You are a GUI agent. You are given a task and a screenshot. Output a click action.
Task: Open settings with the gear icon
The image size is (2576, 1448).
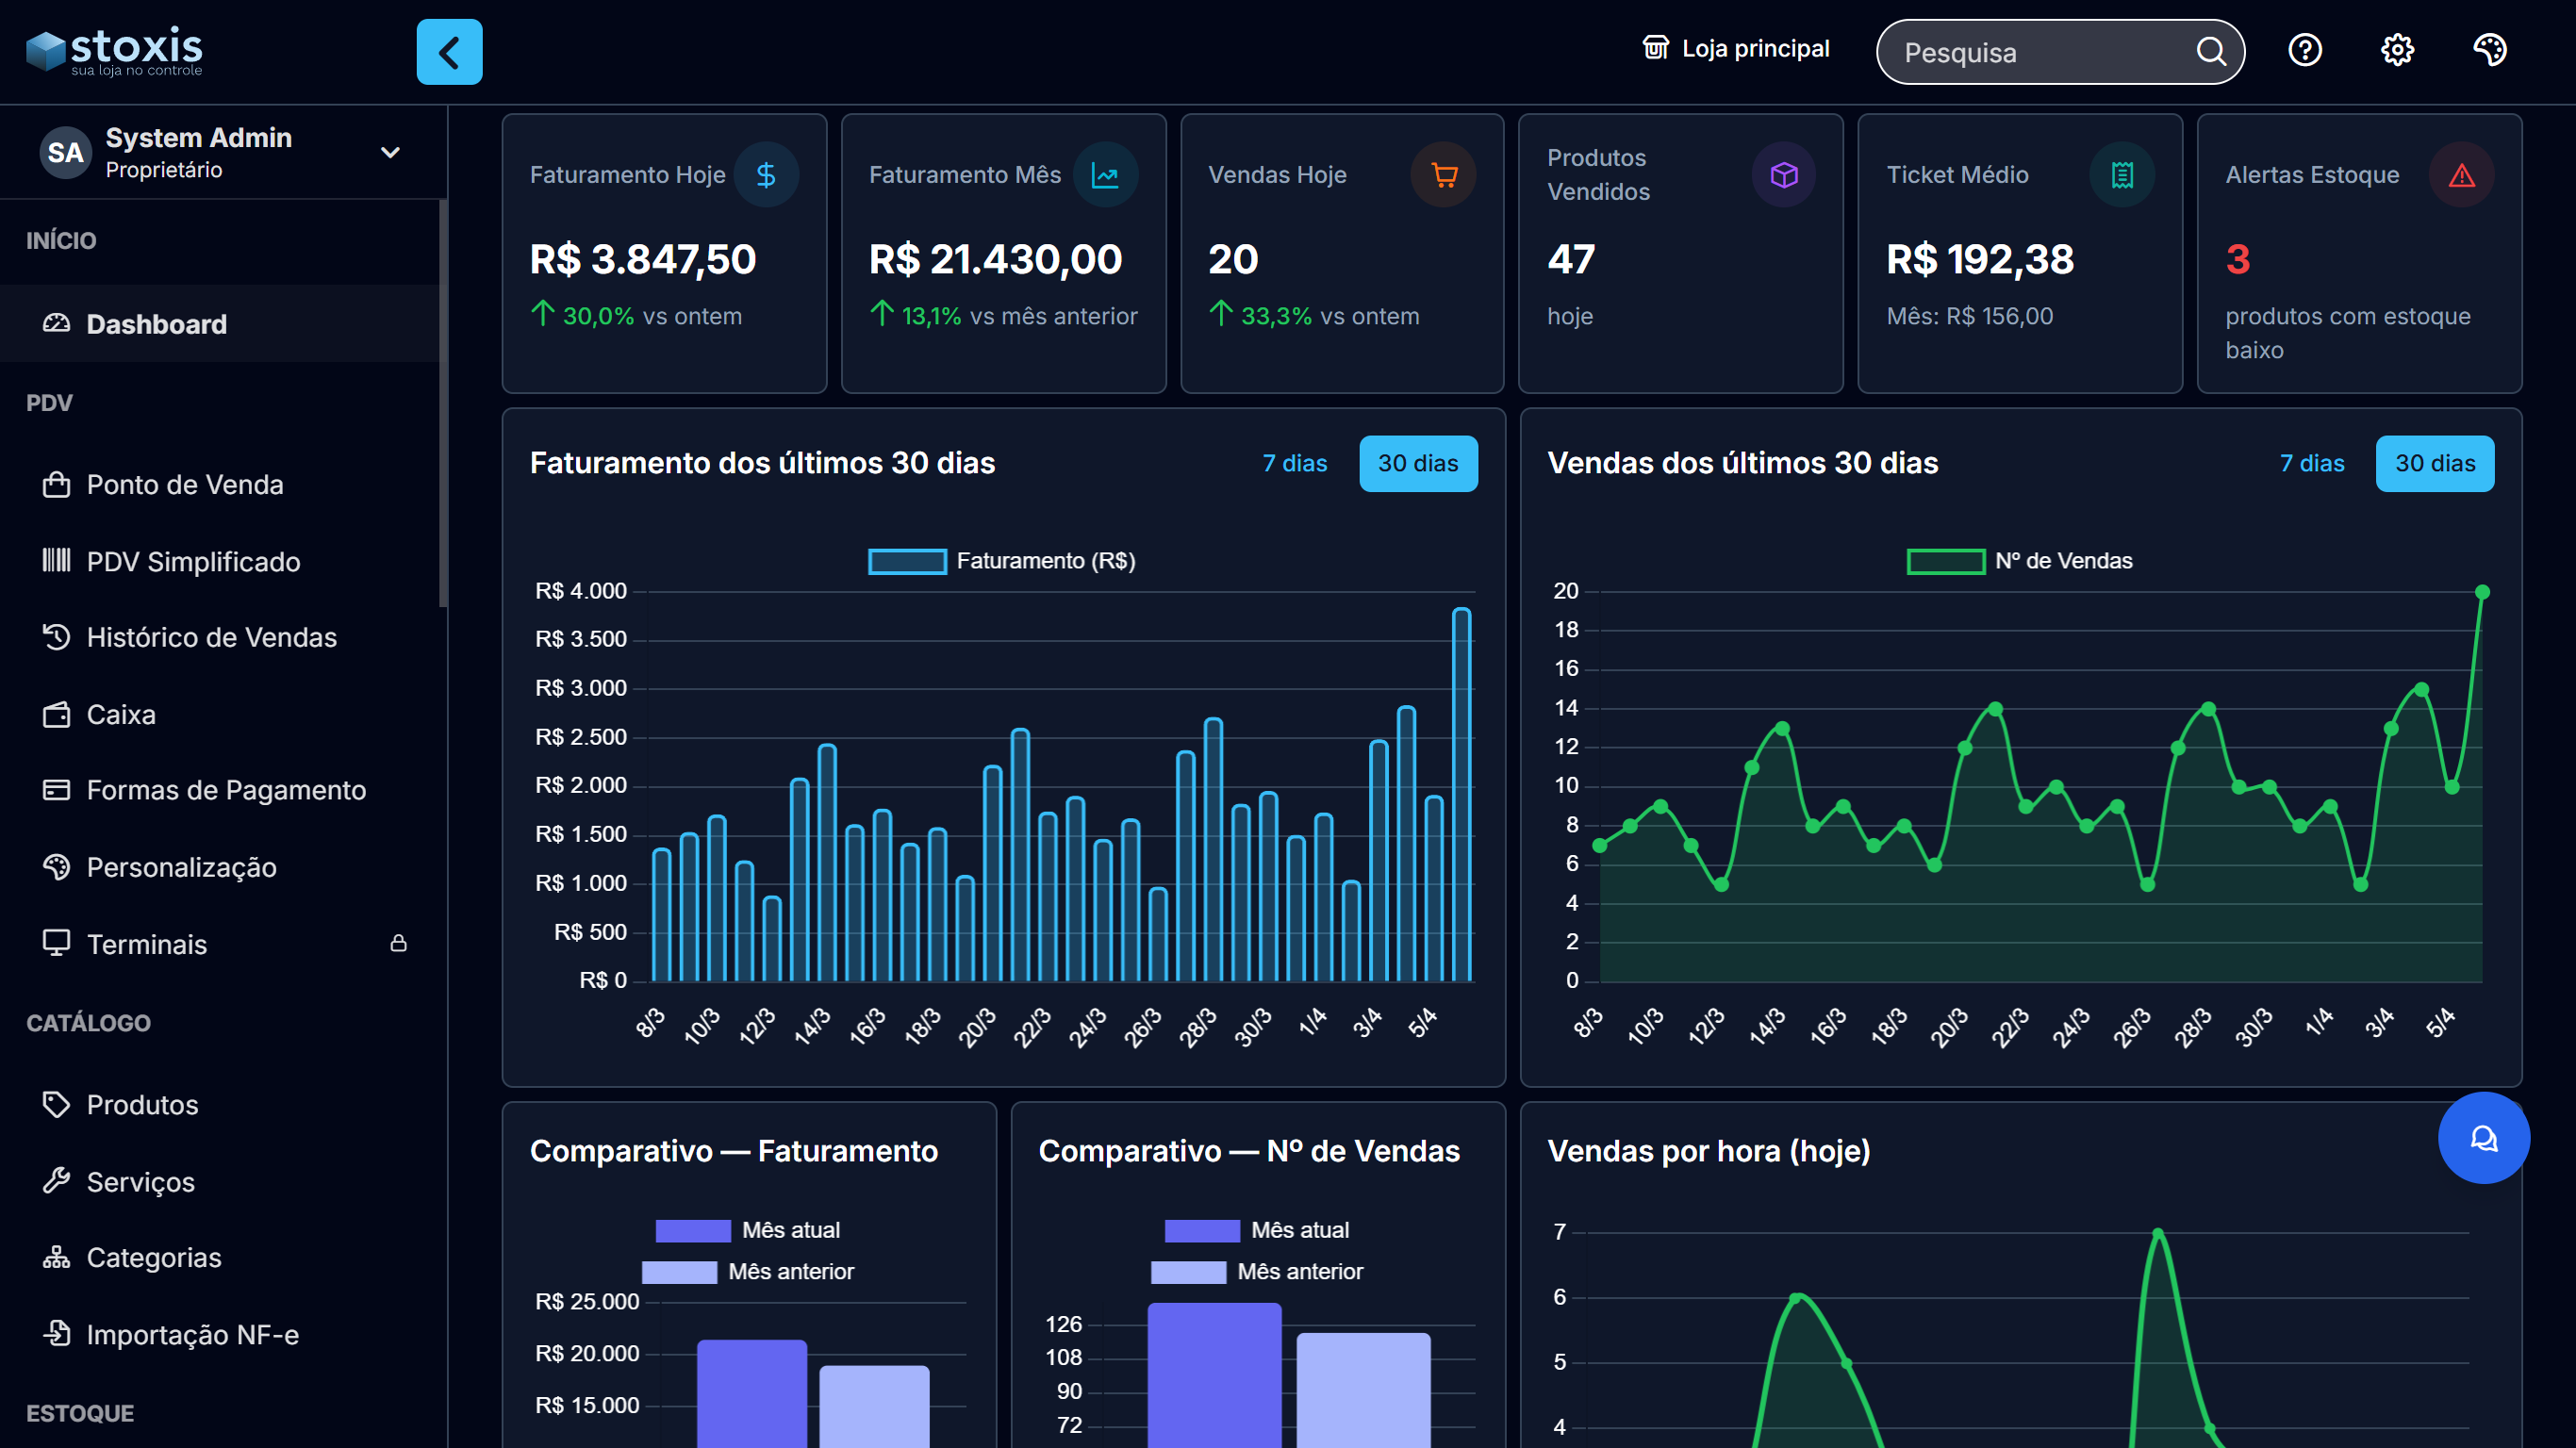tap(2397, 50)
